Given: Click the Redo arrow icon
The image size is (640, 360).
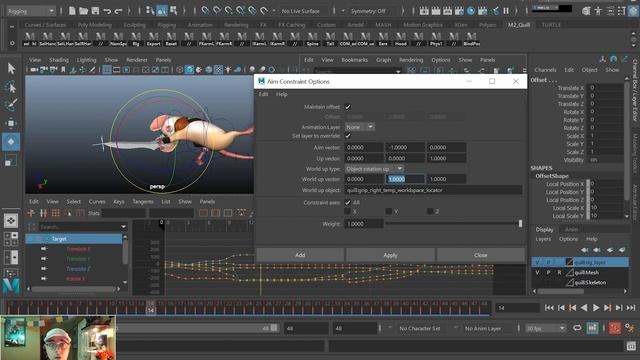Looking at the screenshot, I should [x=118, y=11].
